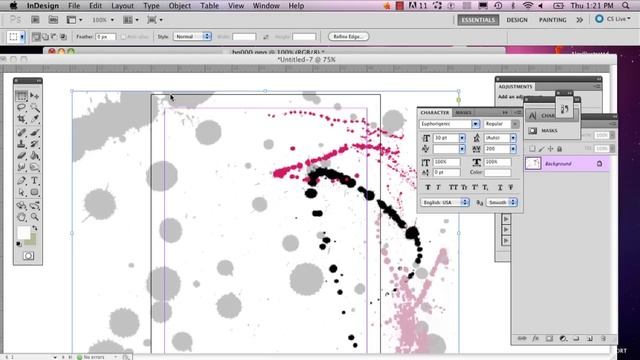Screen dimensions: 640x360
Task: Select the History Brush tool
Action: (x=35, y=144)
